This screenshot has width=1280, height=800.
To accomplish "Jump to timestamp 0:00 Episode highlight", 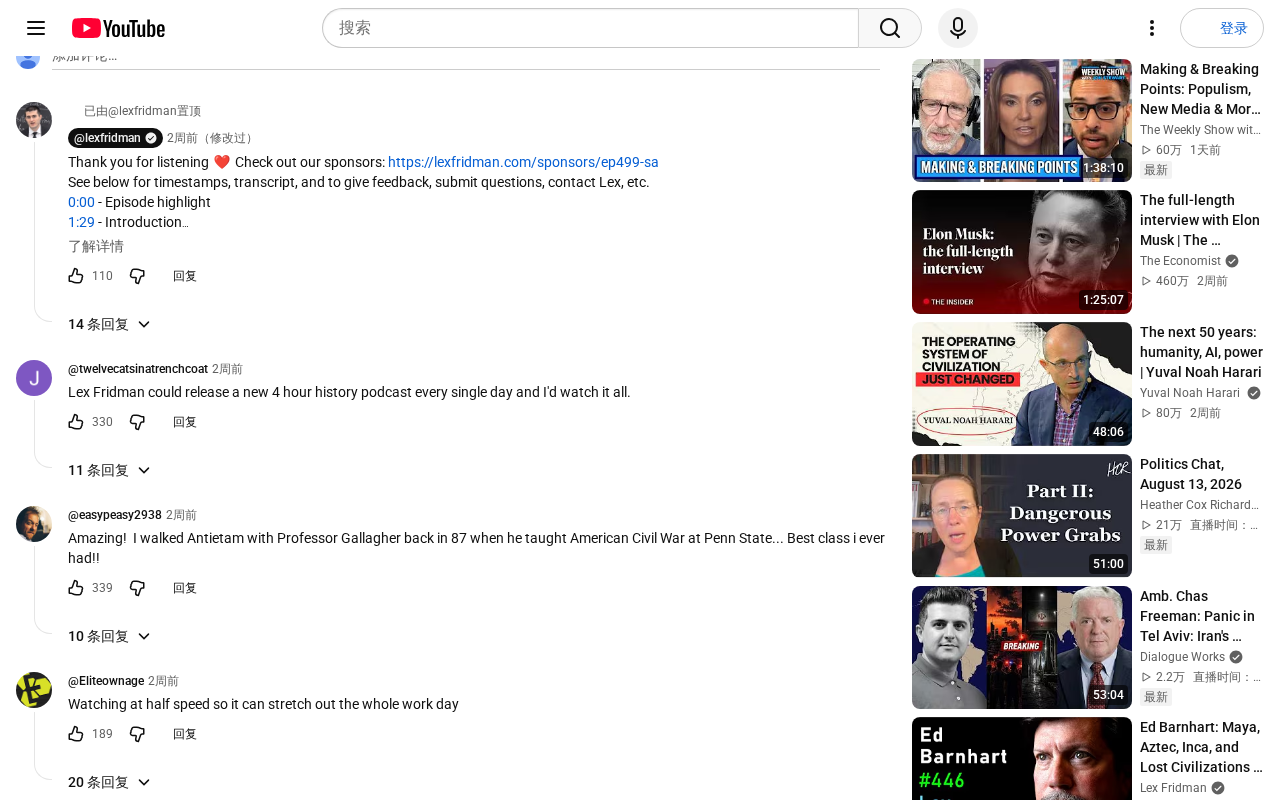I will click(x=81, y=202).
